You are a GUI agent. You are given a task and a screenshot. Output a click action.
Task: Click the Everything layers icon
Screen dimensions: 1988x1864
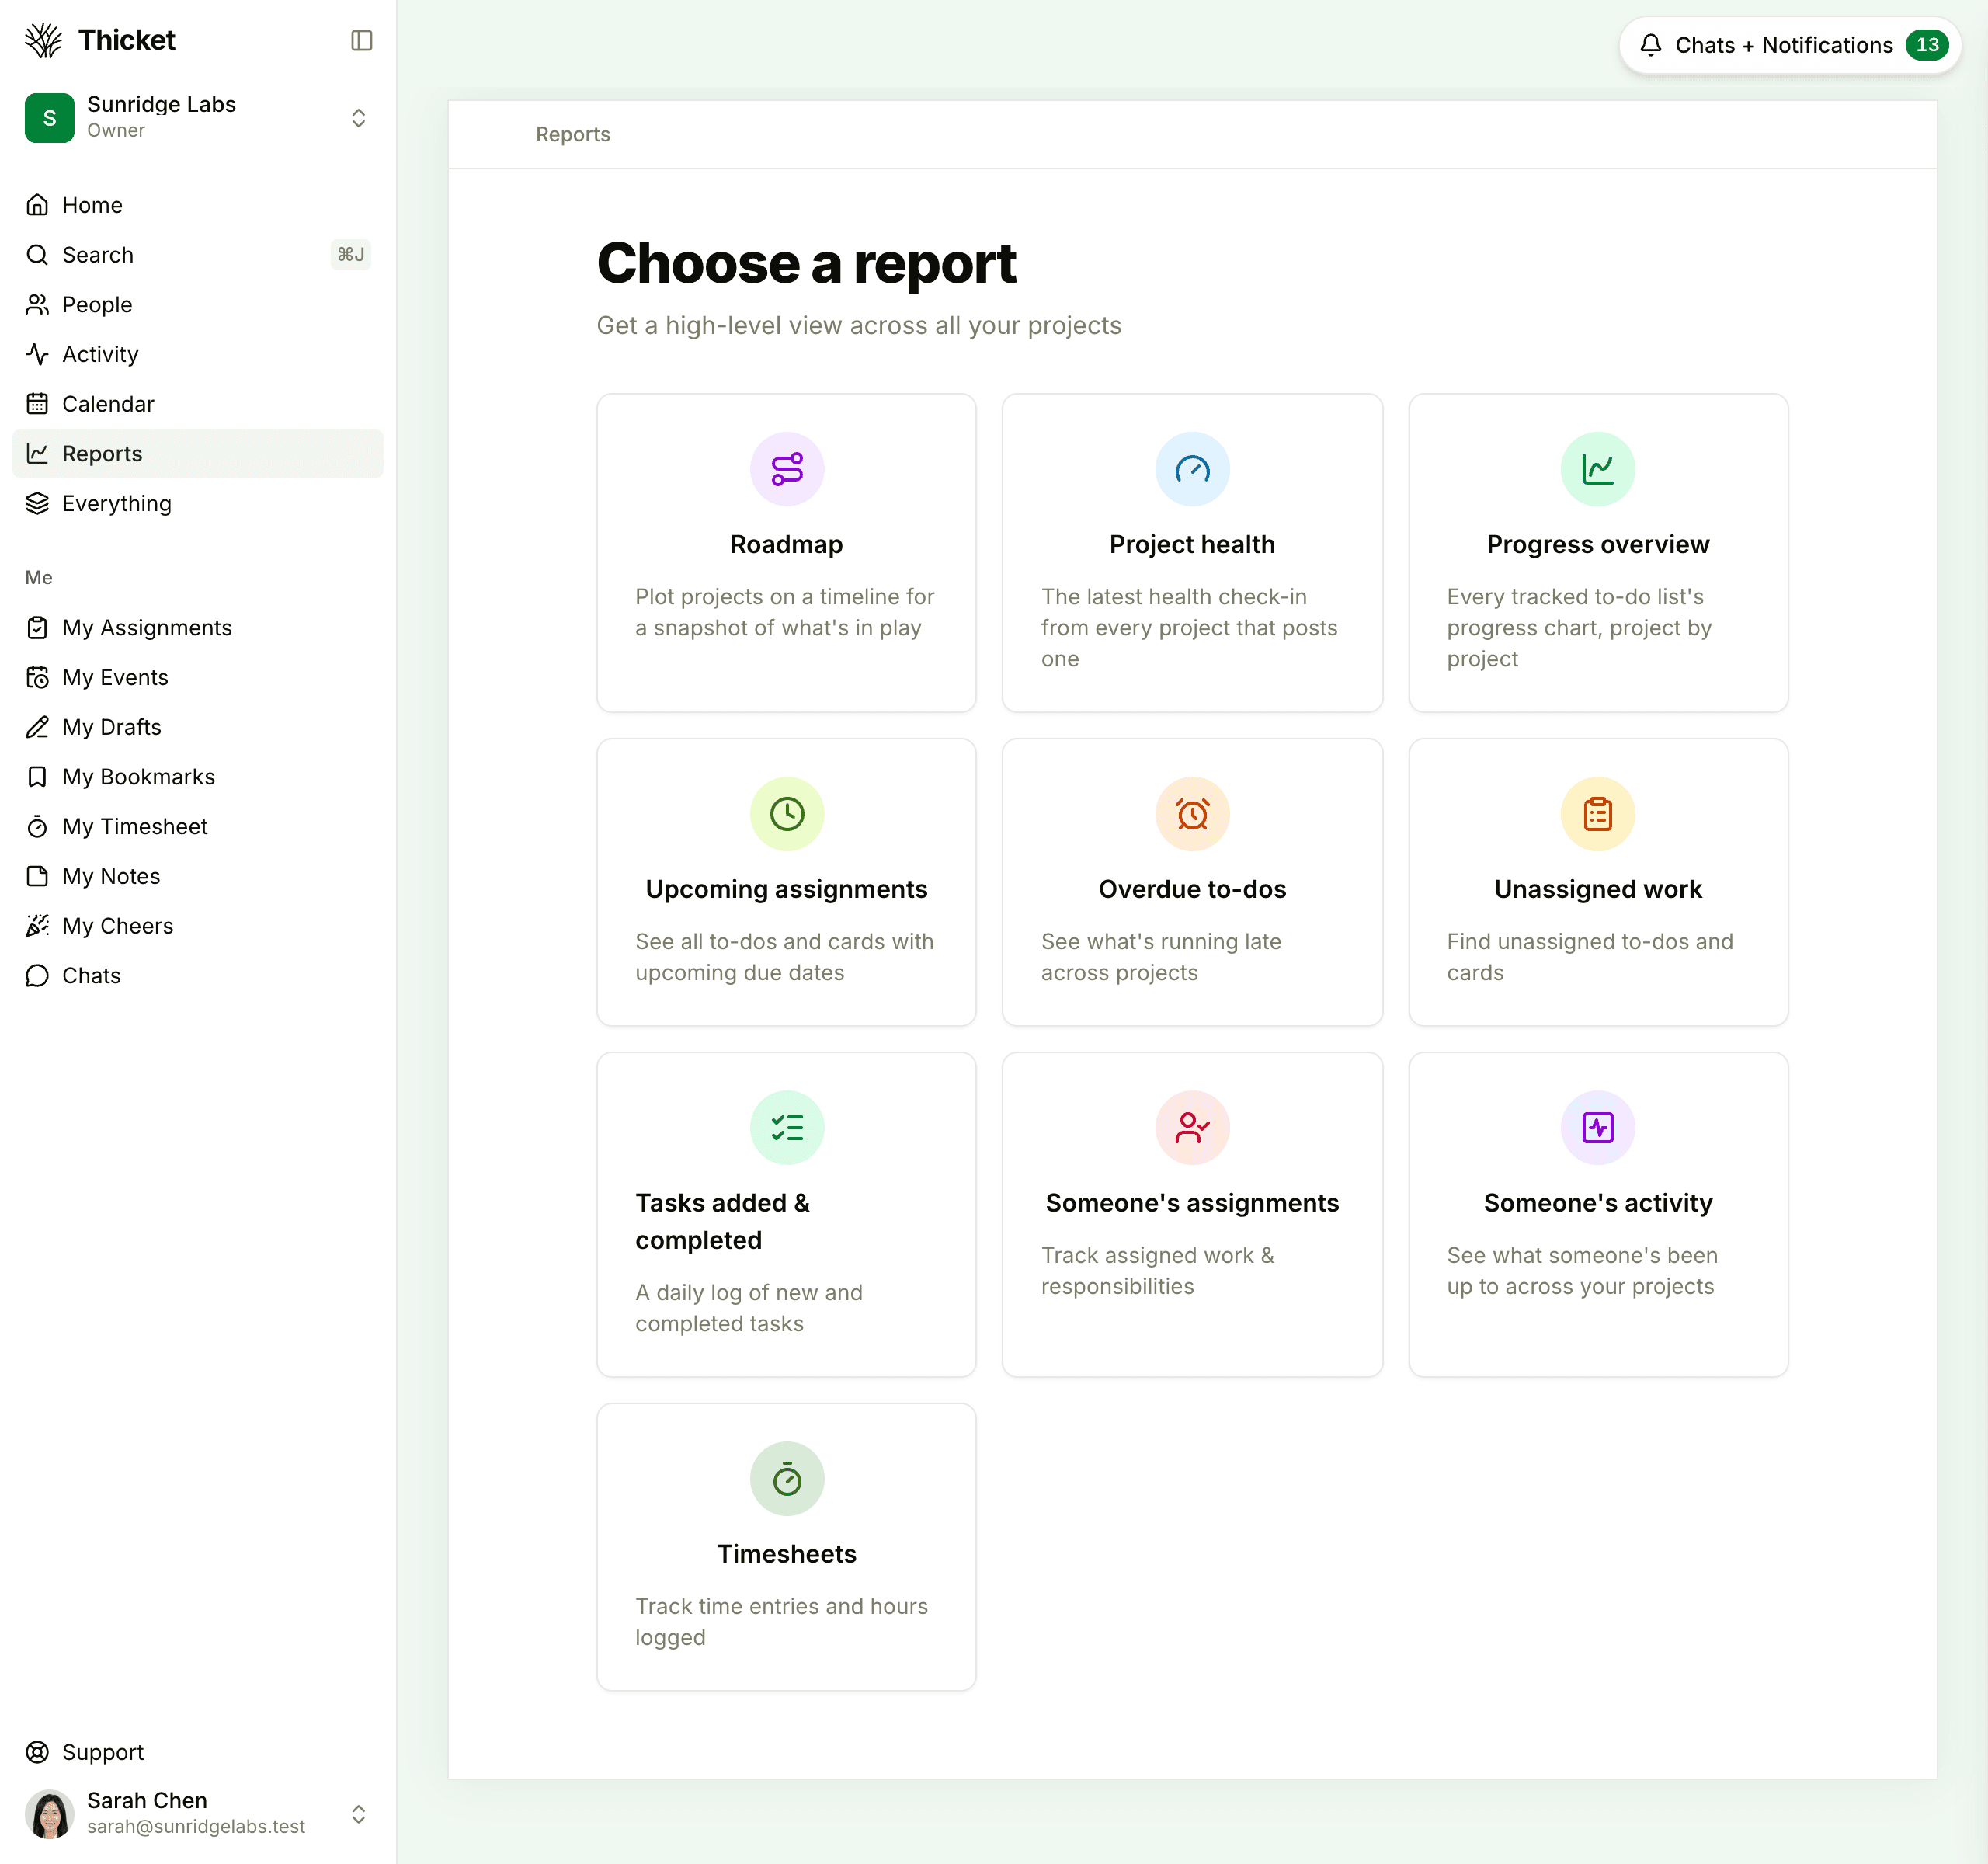click(37, 503)
